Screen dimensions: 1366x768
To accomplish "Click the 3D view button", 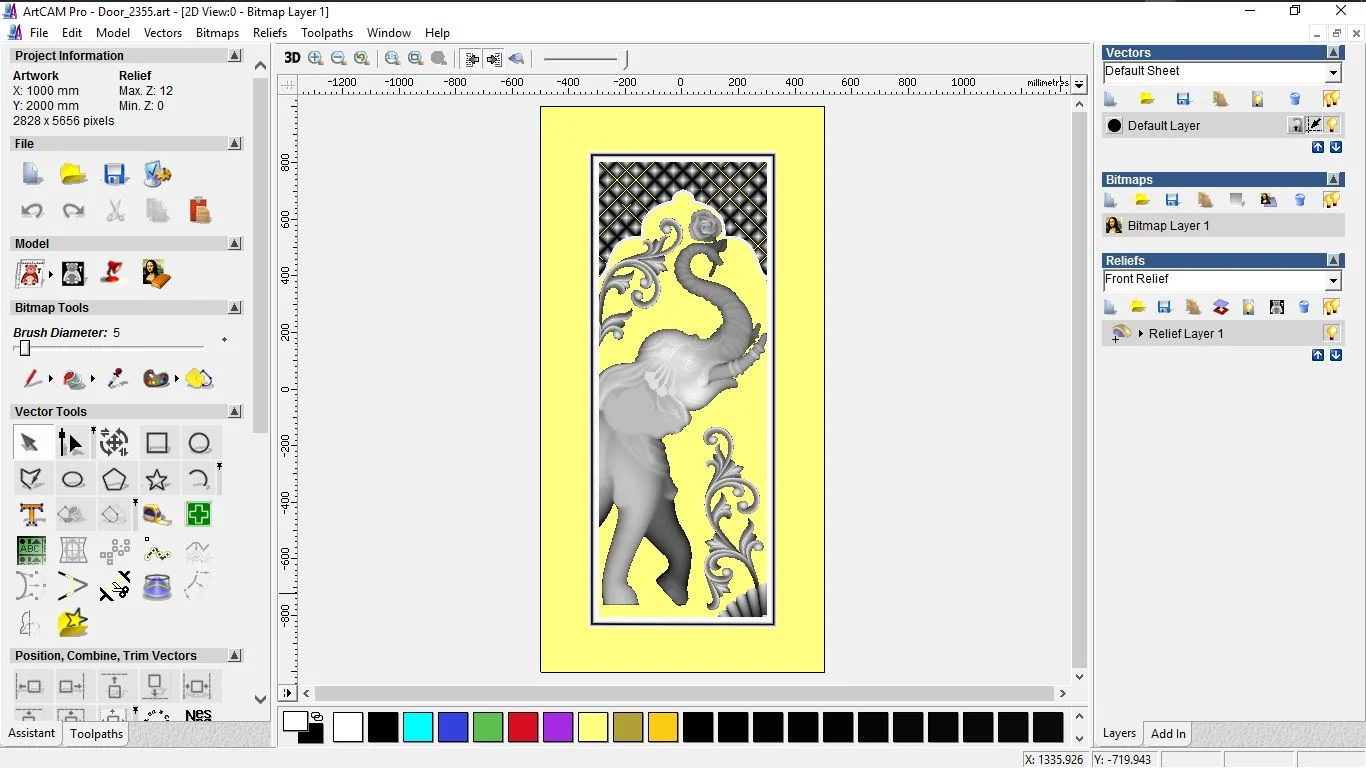I will [292, 58].
